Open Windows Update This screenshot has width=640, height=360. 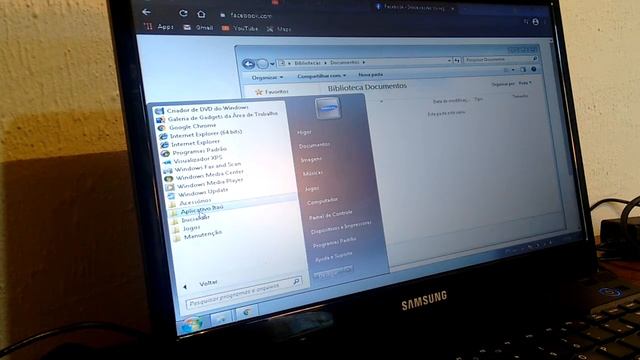click(198, 192)
